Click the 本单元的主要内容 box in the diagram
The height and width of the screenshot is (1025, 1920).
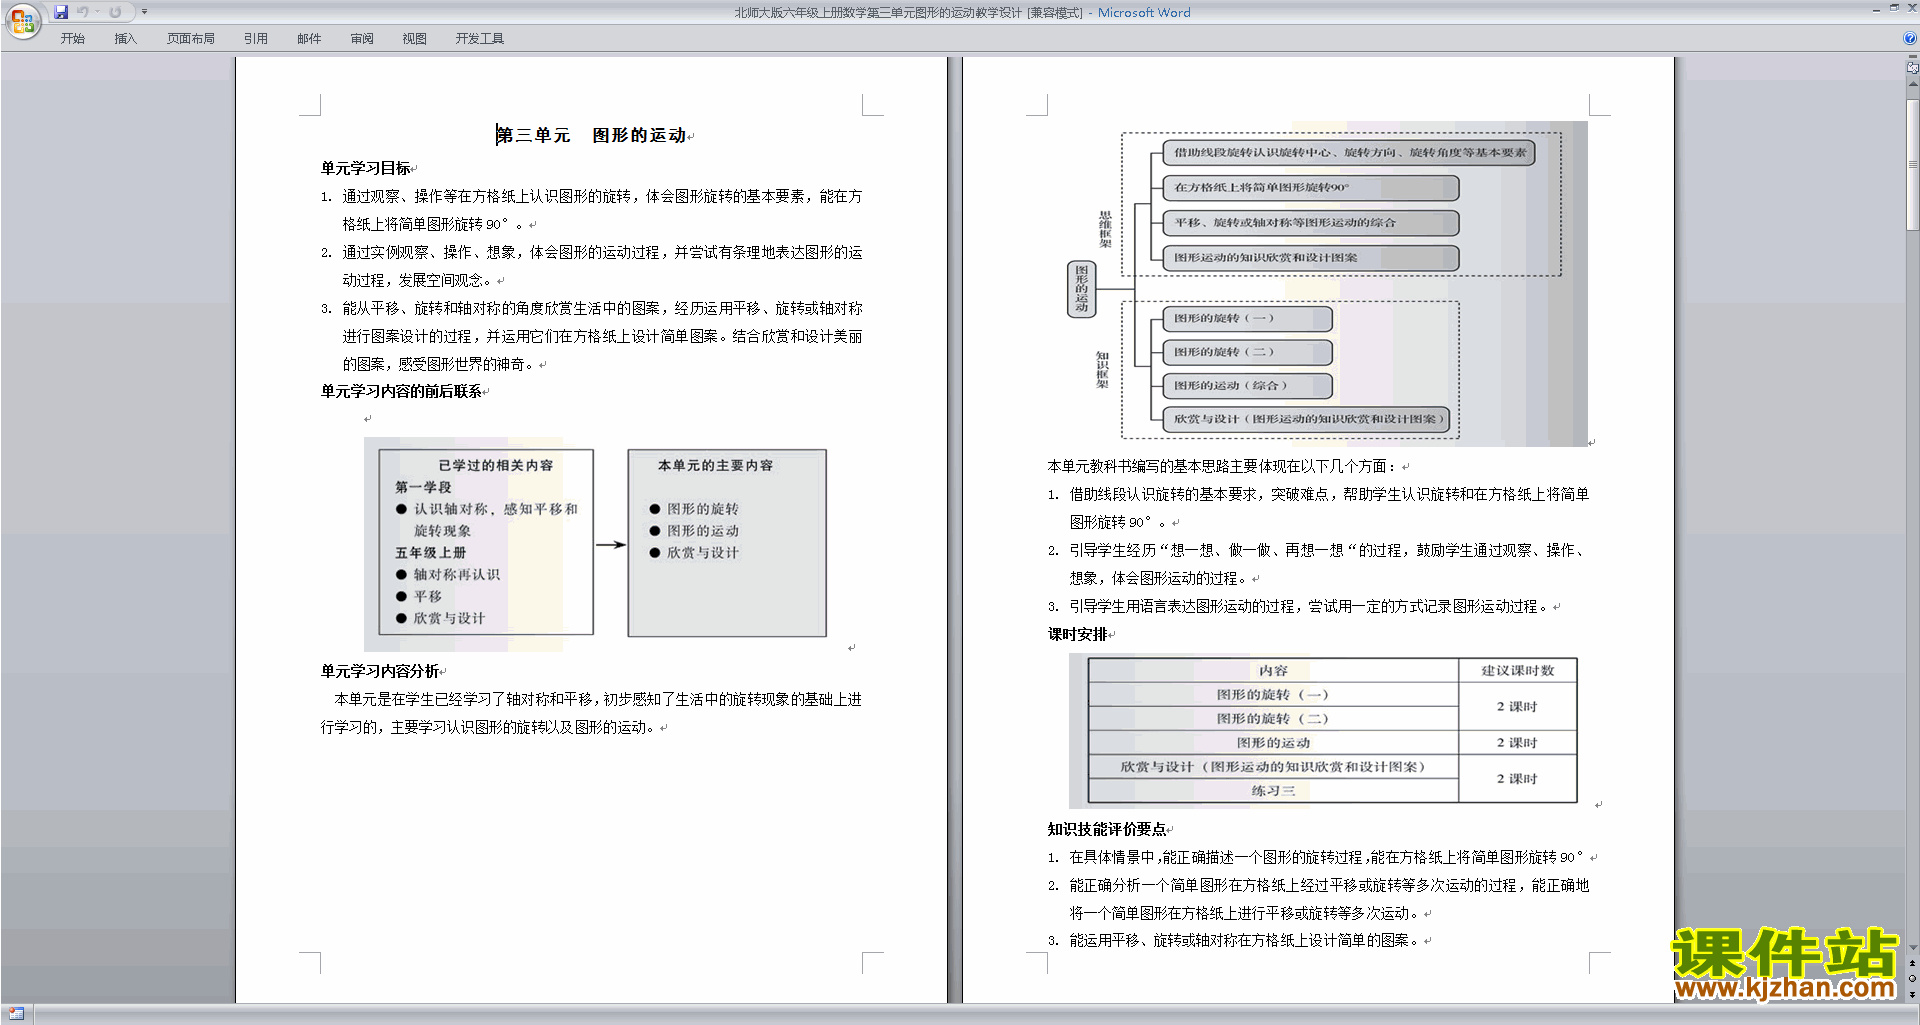(727, 543)
